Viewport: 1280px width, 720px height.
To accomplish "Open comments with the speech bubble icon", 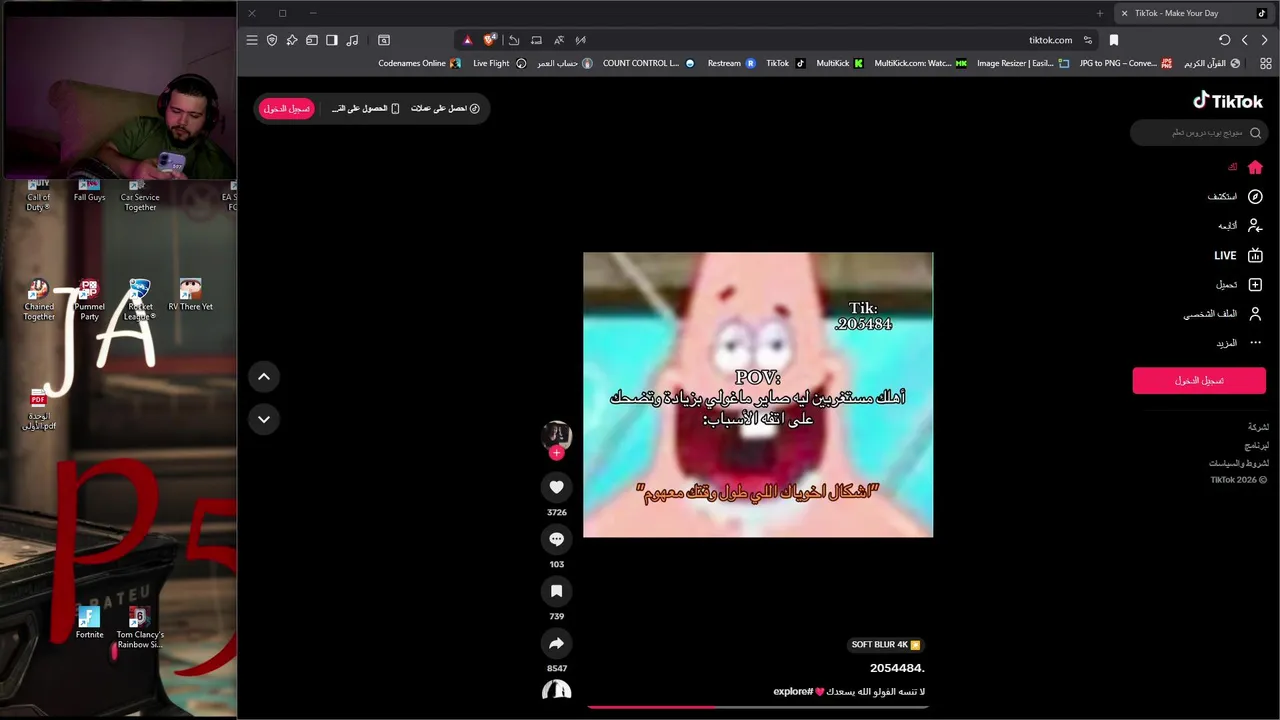I will (557, 539).
